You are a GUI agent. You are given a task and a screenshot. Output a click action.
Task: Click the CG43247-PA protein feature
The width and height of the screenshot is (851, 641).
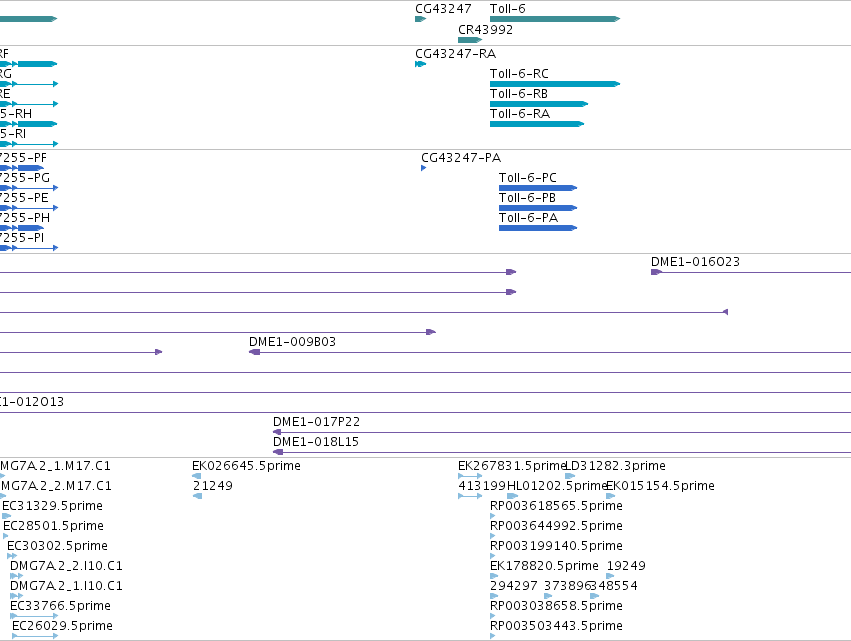tap(424, 168)
